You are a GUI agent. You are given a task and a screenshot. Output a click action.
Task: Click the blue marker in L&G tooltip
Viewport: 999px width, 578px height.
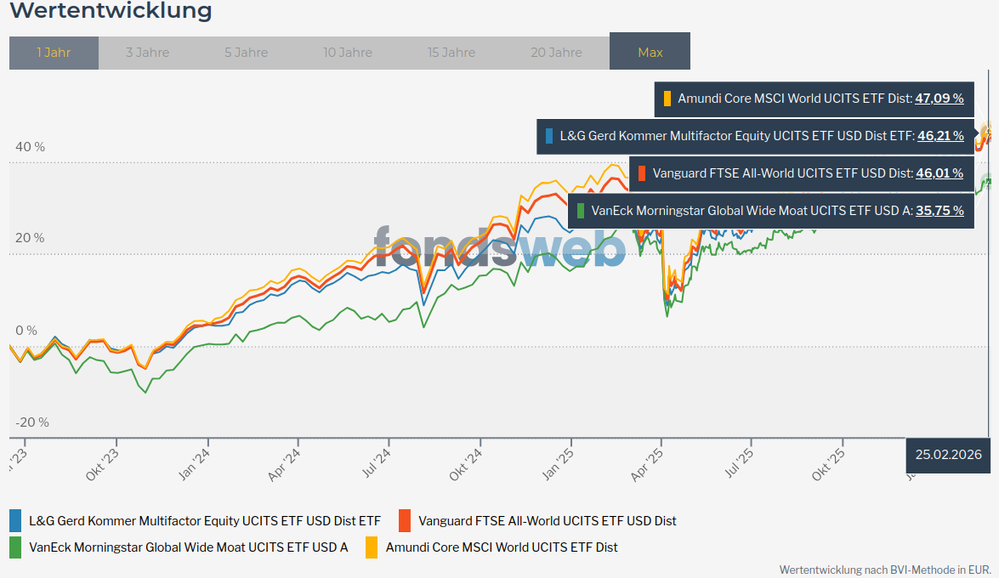coord(549,136)
